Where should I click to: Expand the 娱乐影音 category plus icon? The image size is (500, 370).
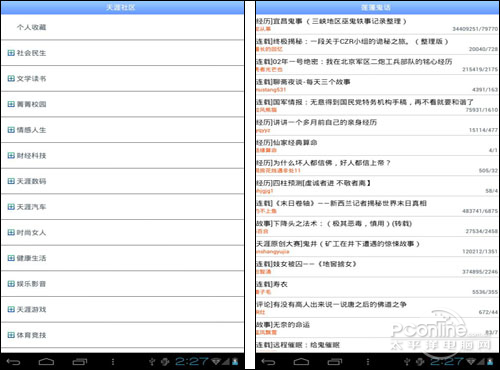tap(11, 284)
